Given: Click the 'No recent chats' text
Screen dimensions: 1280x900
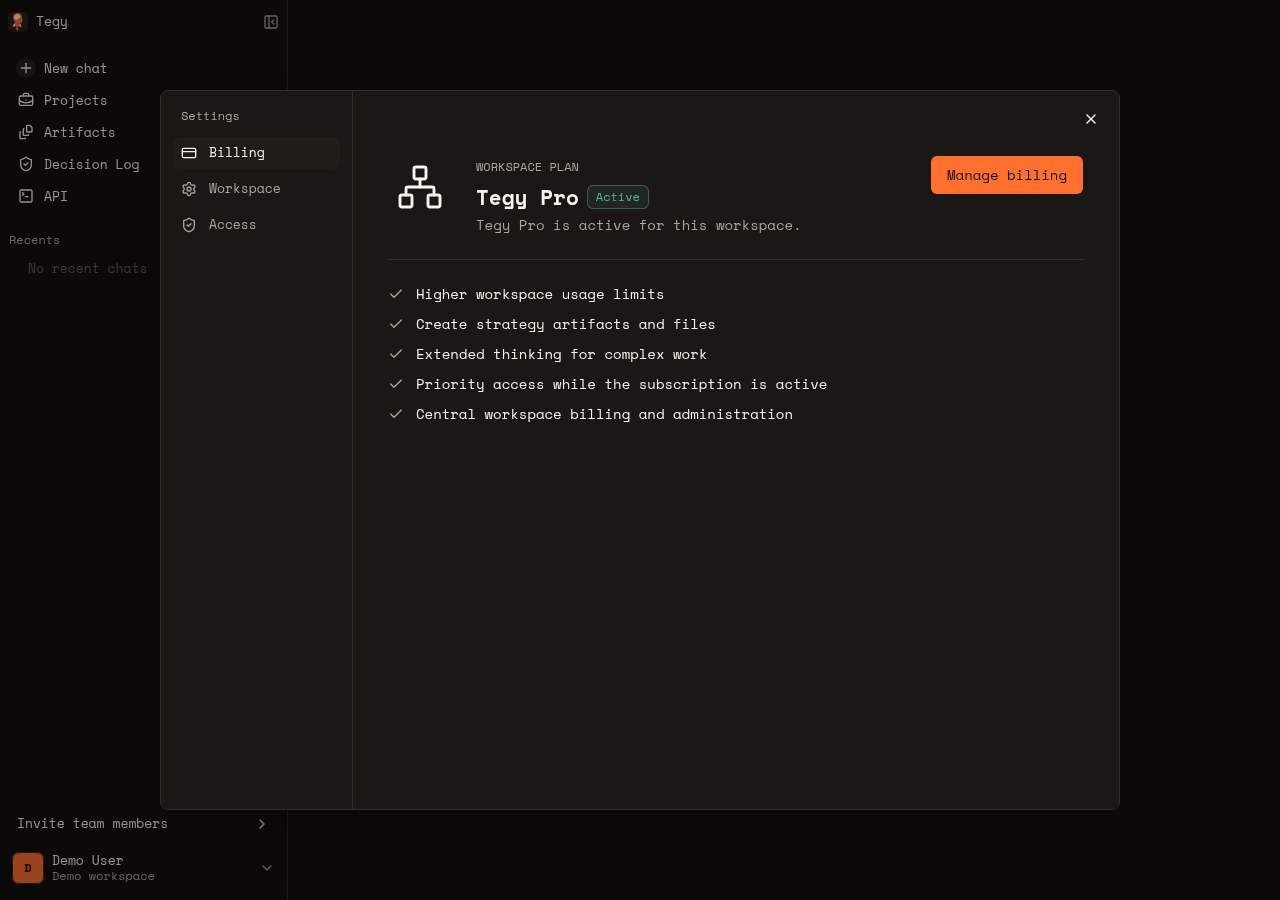Looking at the screenshot, I should coord(87,268).
